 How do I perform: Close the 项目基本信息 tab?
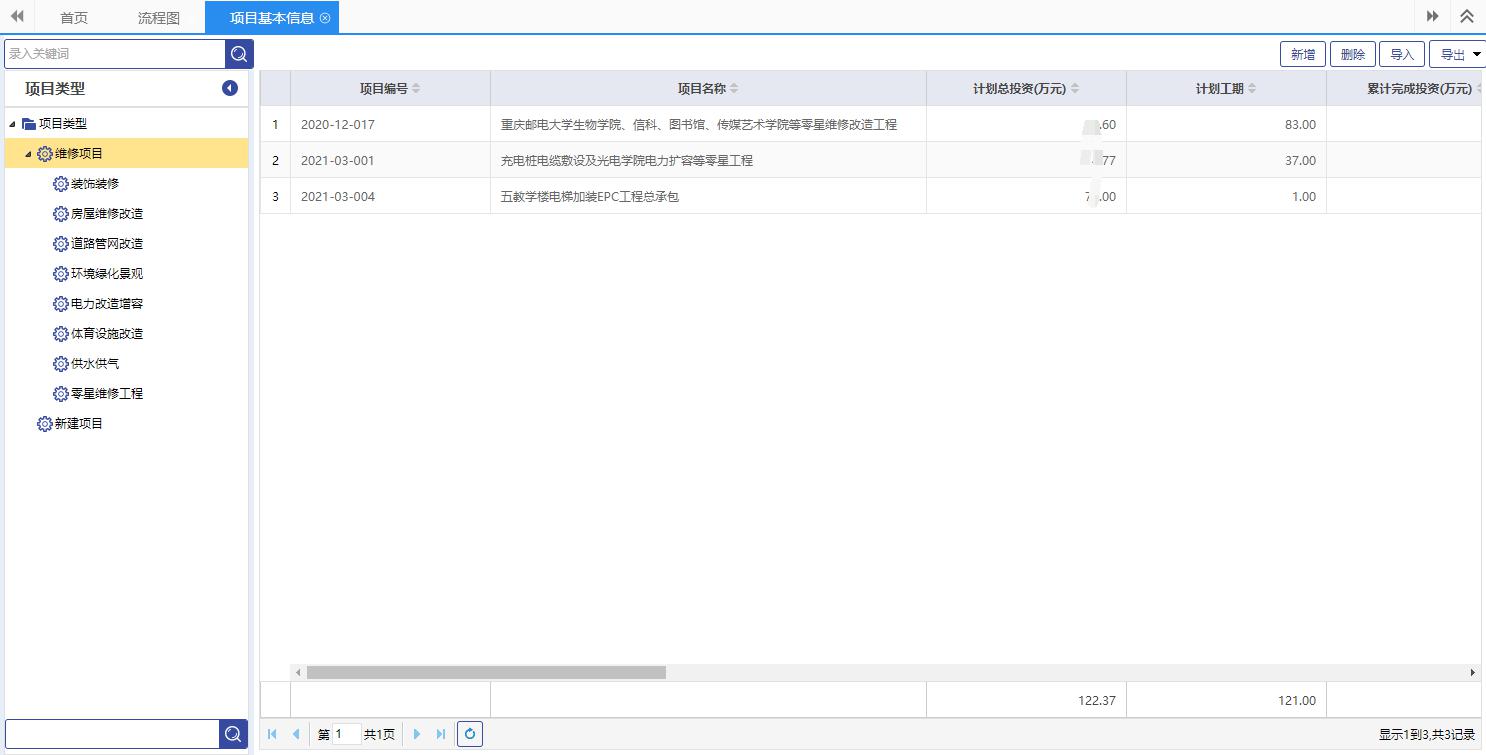coord(325,18)
